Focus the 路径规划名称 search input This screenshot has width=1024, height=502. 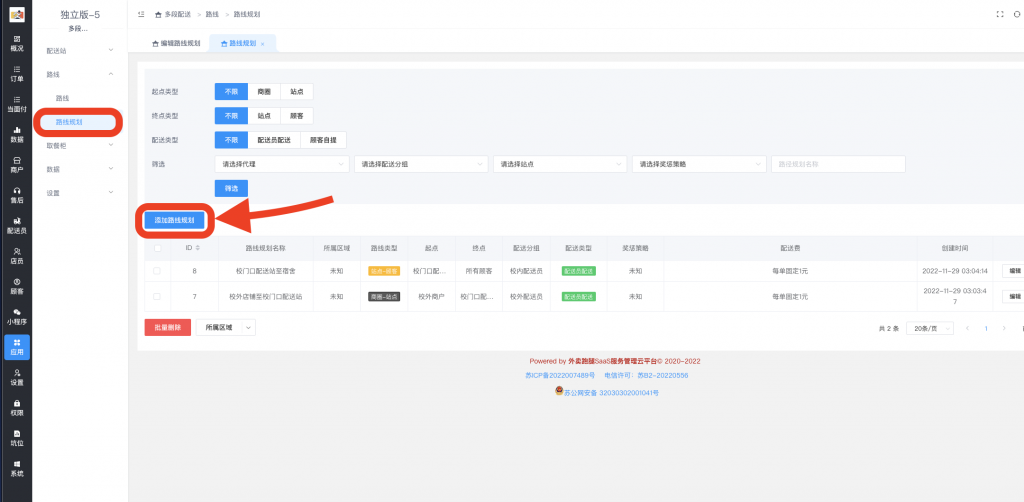(x=838, y=164)
